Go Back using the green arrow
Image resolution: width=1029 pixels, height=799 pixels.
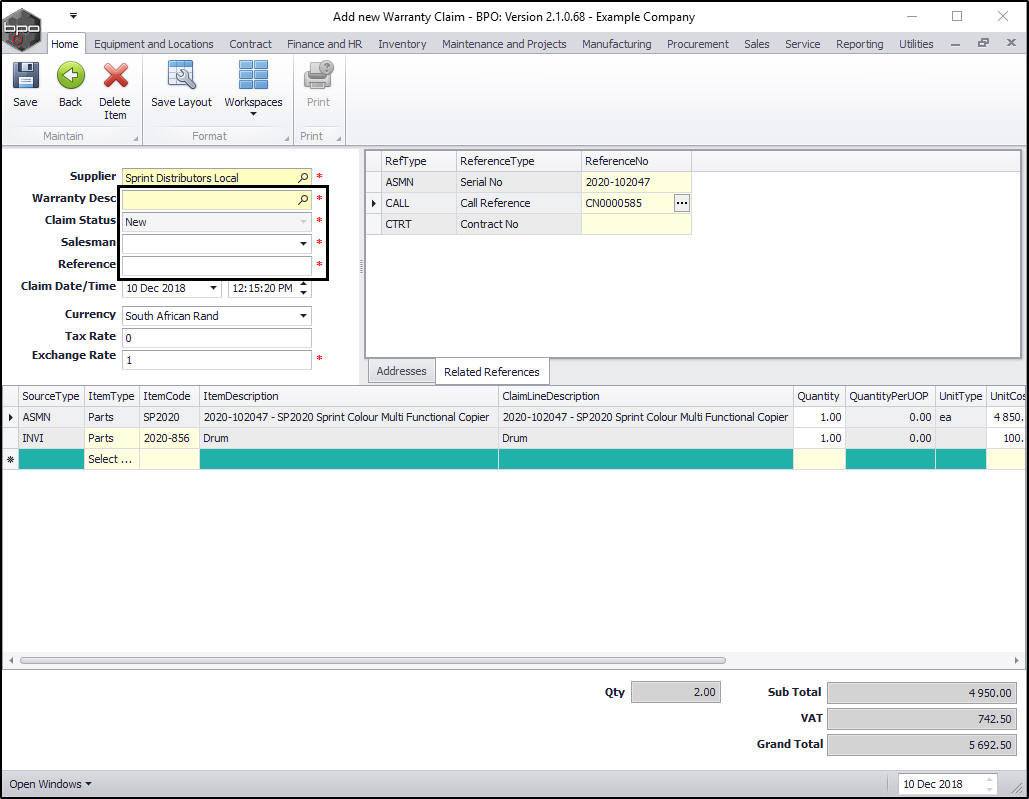pyautogui.click(x=70, y=75)
